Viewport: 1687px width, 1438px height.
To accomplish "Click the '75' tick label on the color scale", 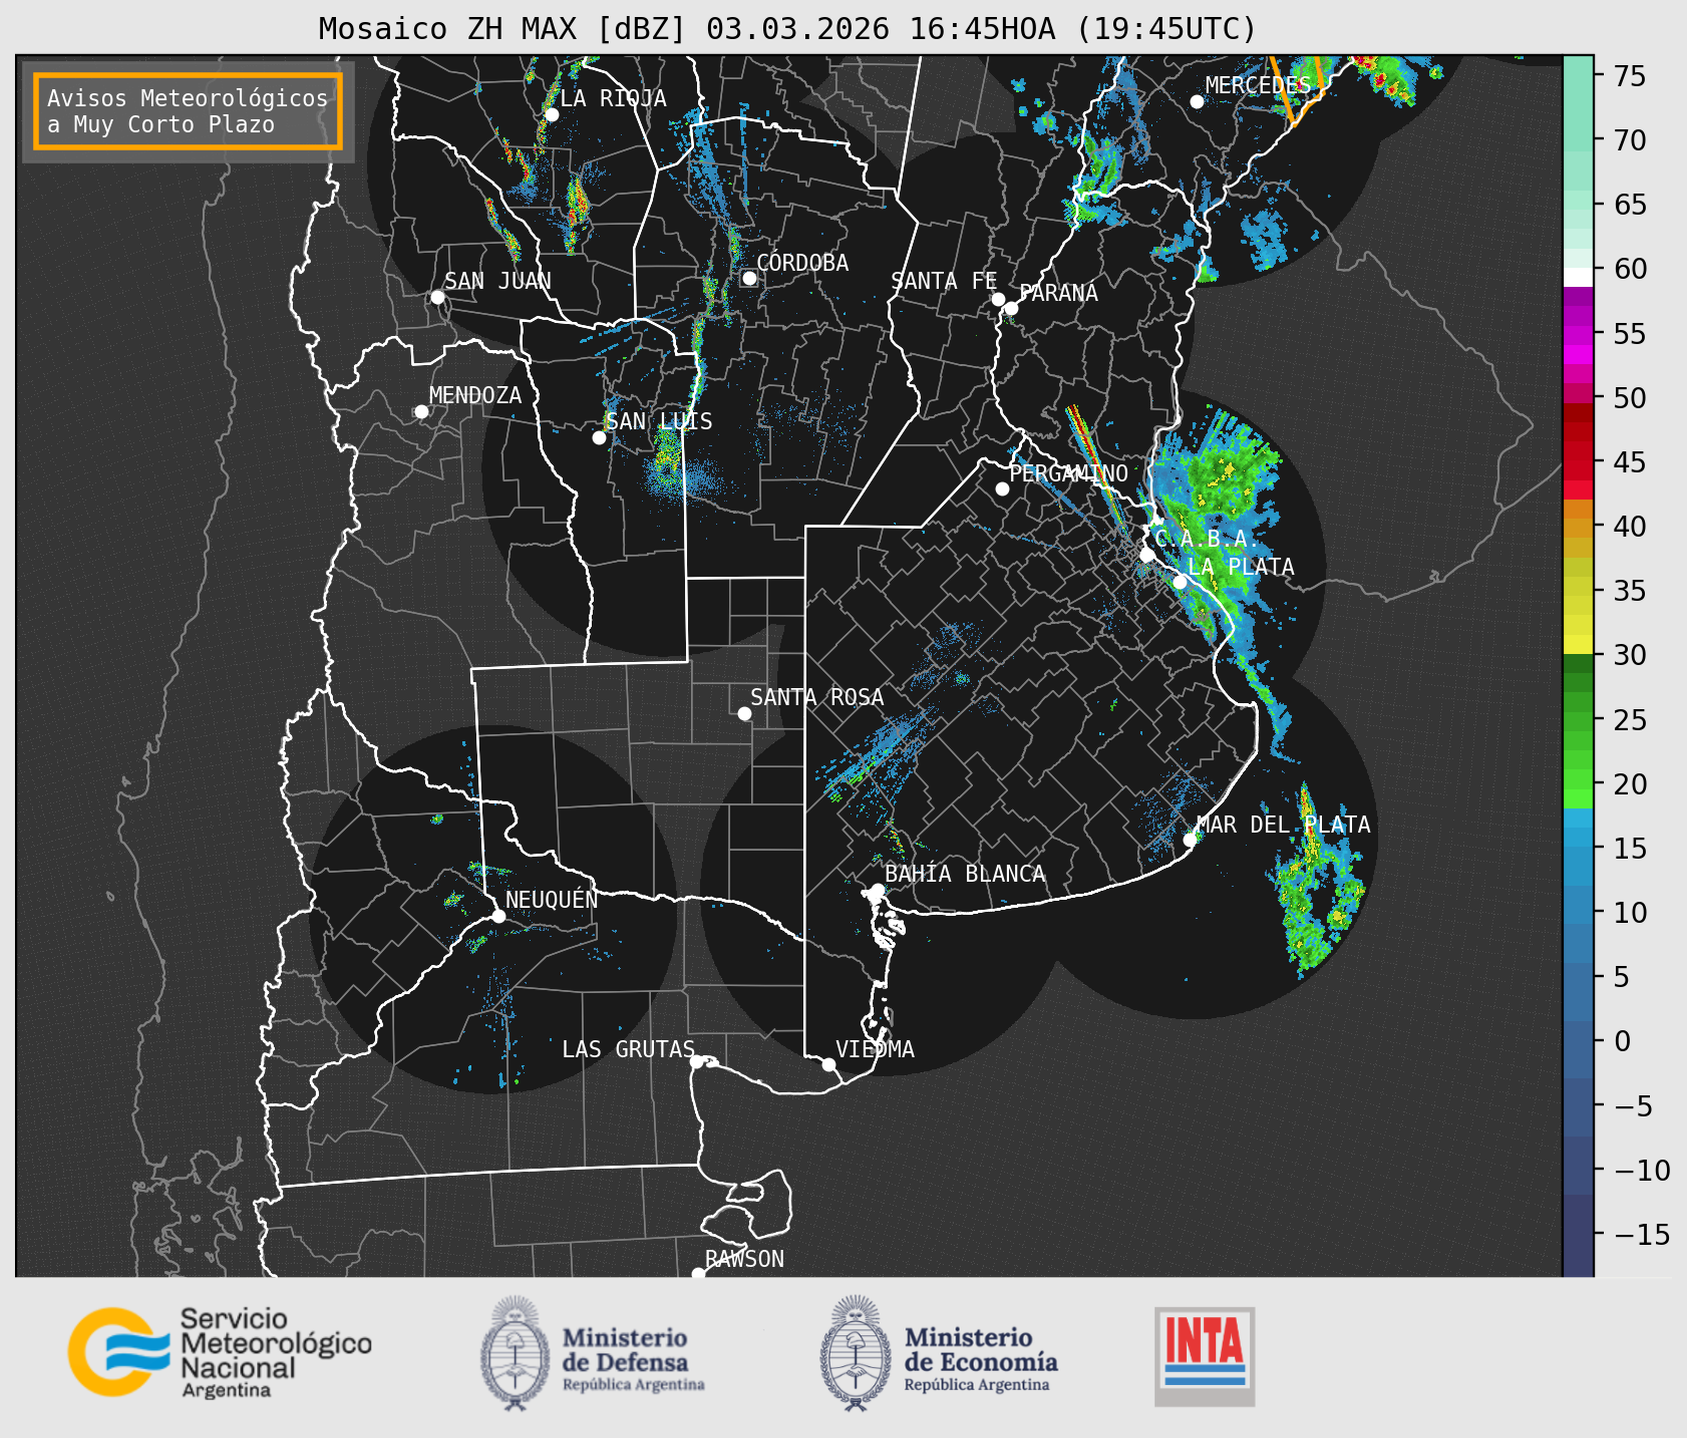I will tap(1631, 76).
